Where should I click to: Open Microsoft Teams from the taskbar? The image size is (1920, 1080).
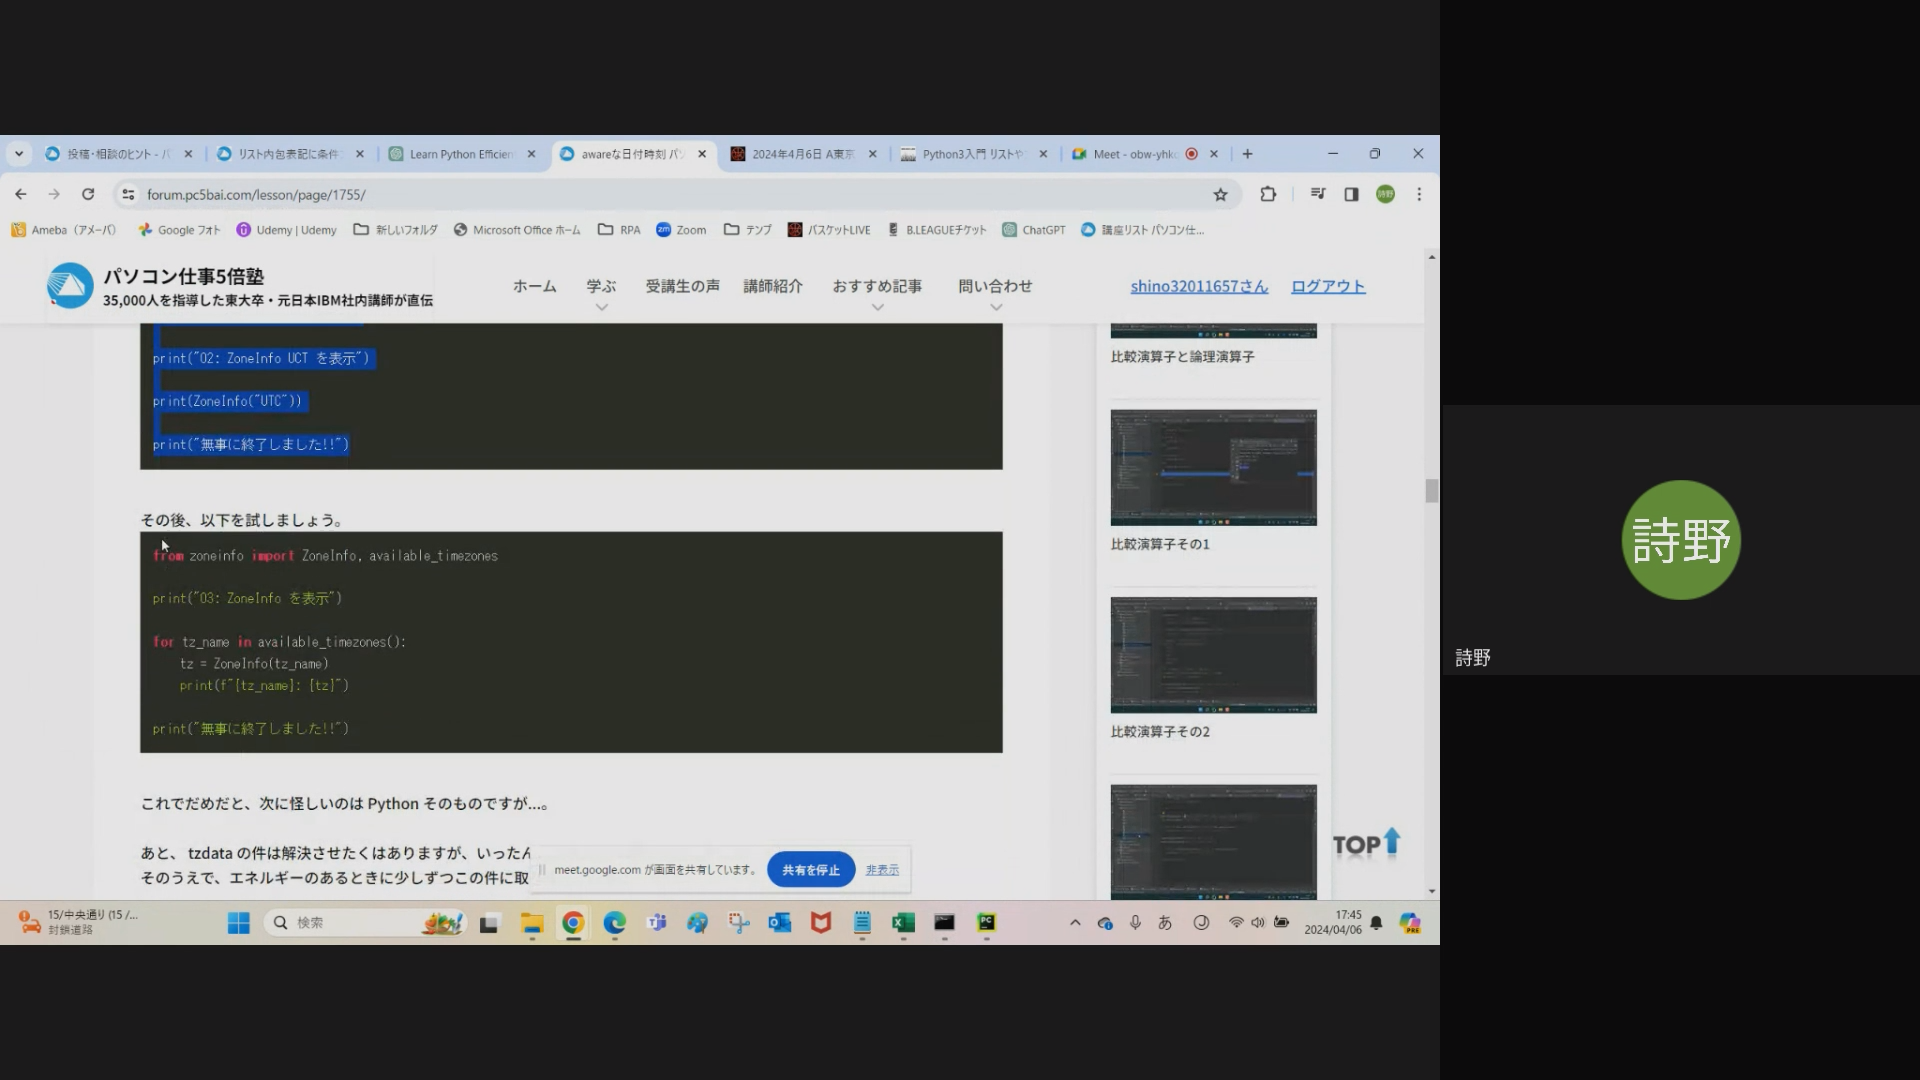[x=656, y=922]
